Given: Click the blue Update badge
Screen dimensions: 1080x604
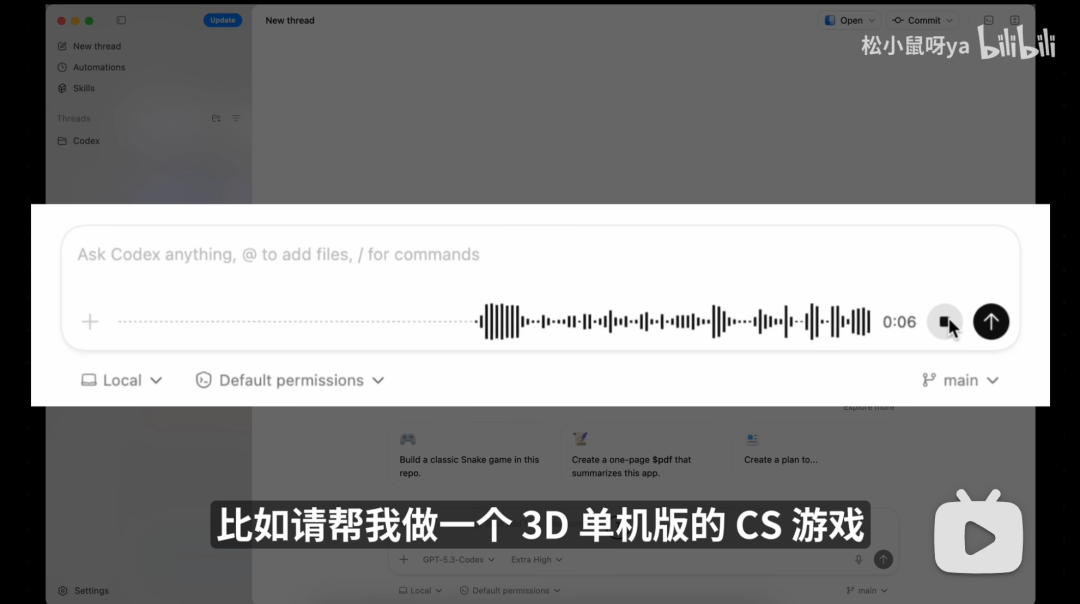Looking at the screenshot, I should click(x=222, y=21).
